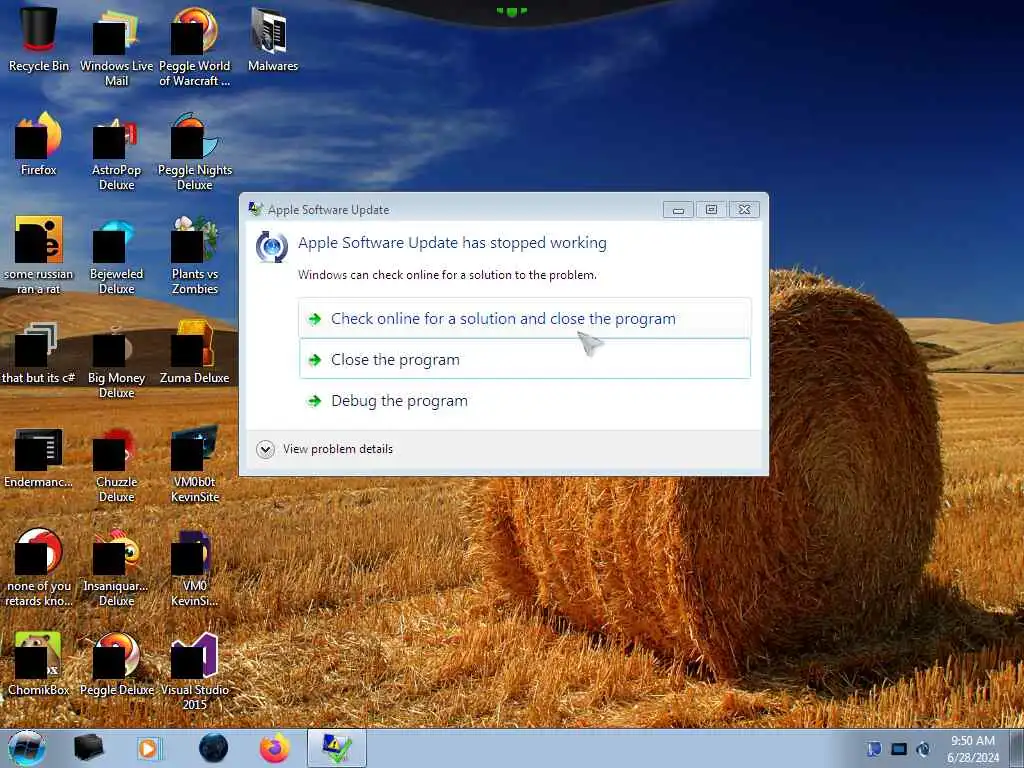
Task: Open the Windows Start orb
Action: coord(27,748)
